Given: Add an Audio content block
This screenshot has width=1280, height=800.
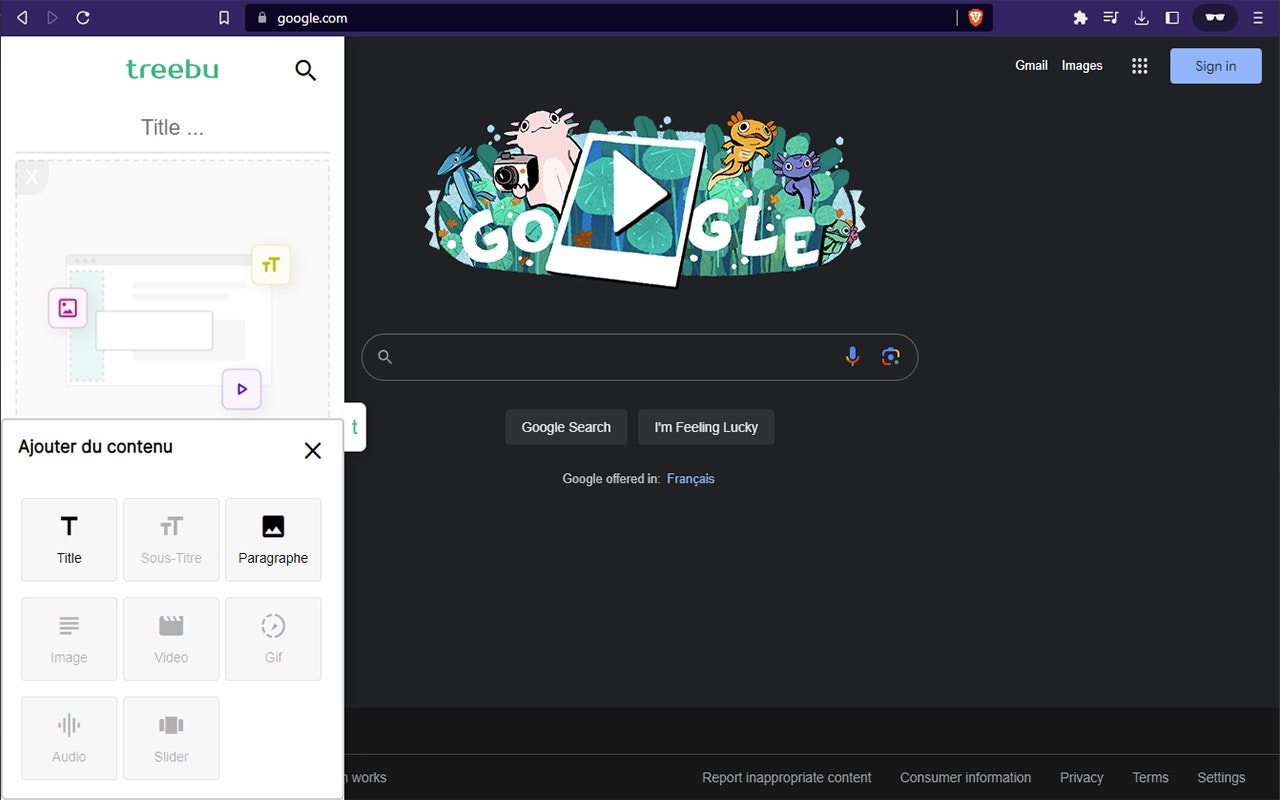Looking at the screenshot, I should click(69, 738).
